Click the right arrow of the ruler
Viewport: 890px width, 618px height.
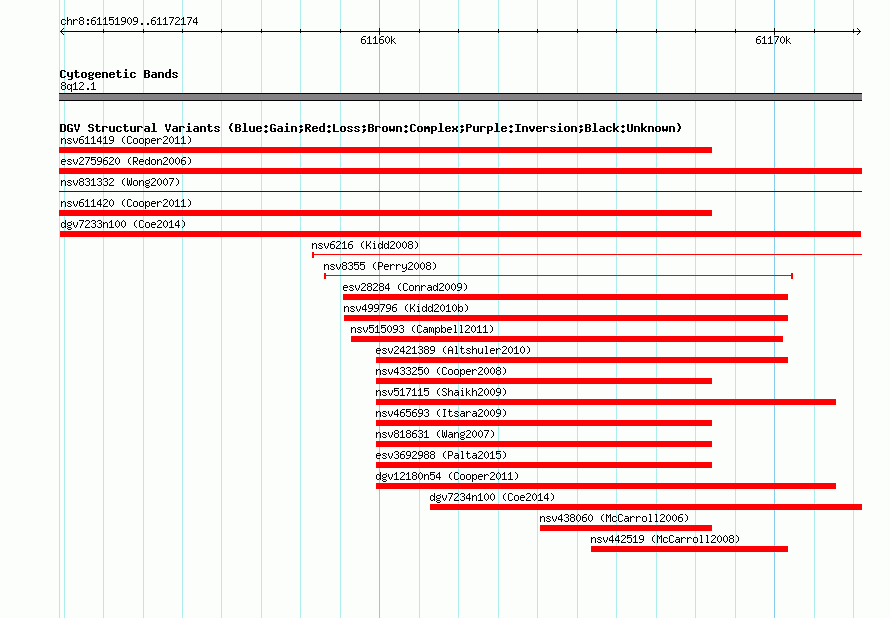coord(858,31)
